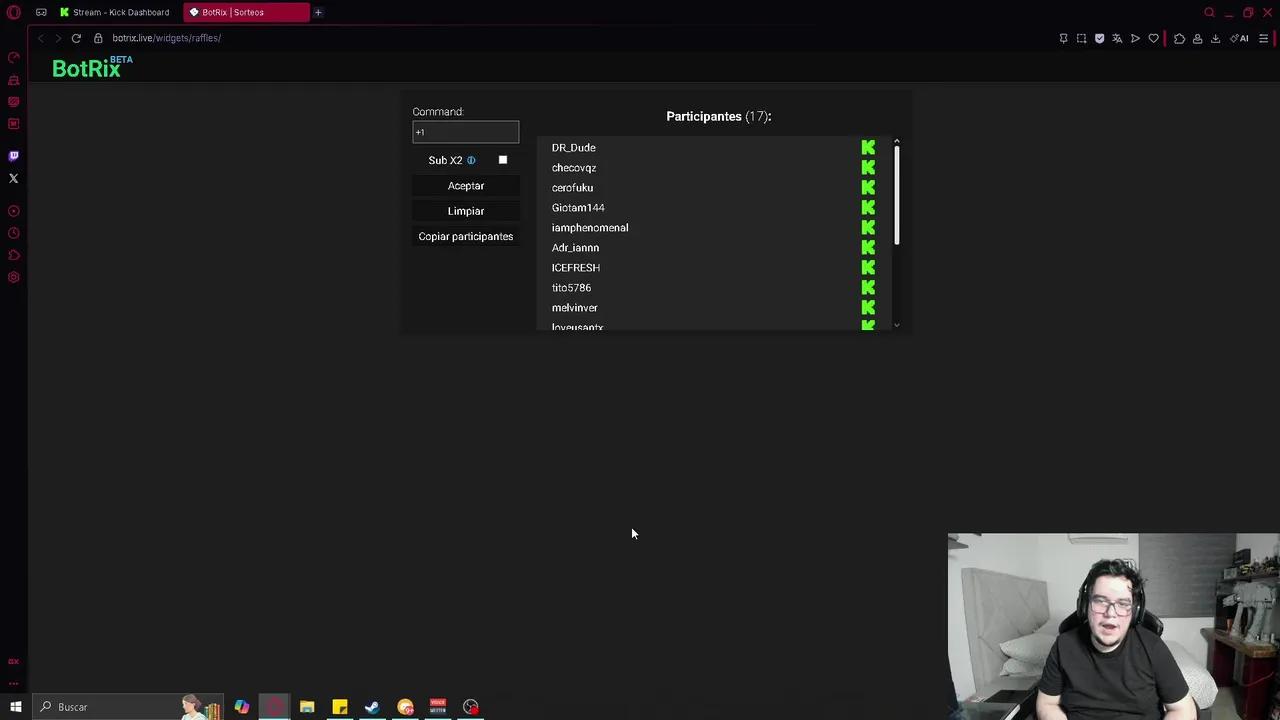Click the participants scrollbar up arrow
Screen dimensions: 1280x720
pos(897,141)
